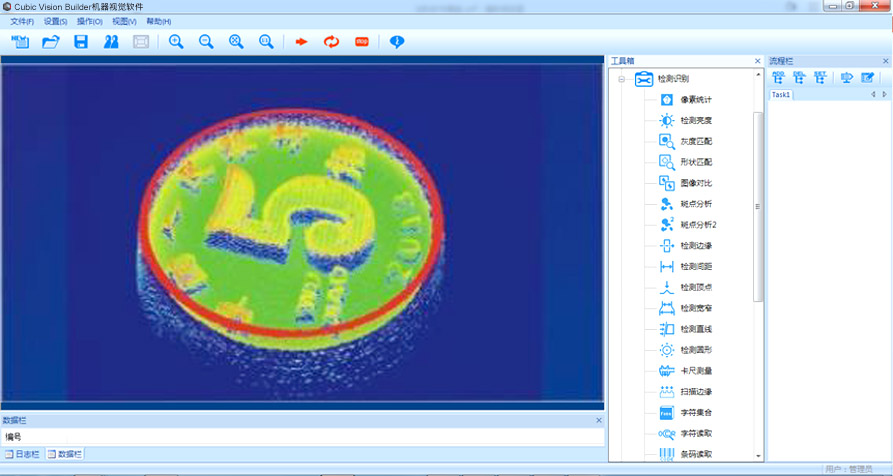Open the 视图(V) menu
This screenshot has width=893, height=476.
(x=124, y=21)
